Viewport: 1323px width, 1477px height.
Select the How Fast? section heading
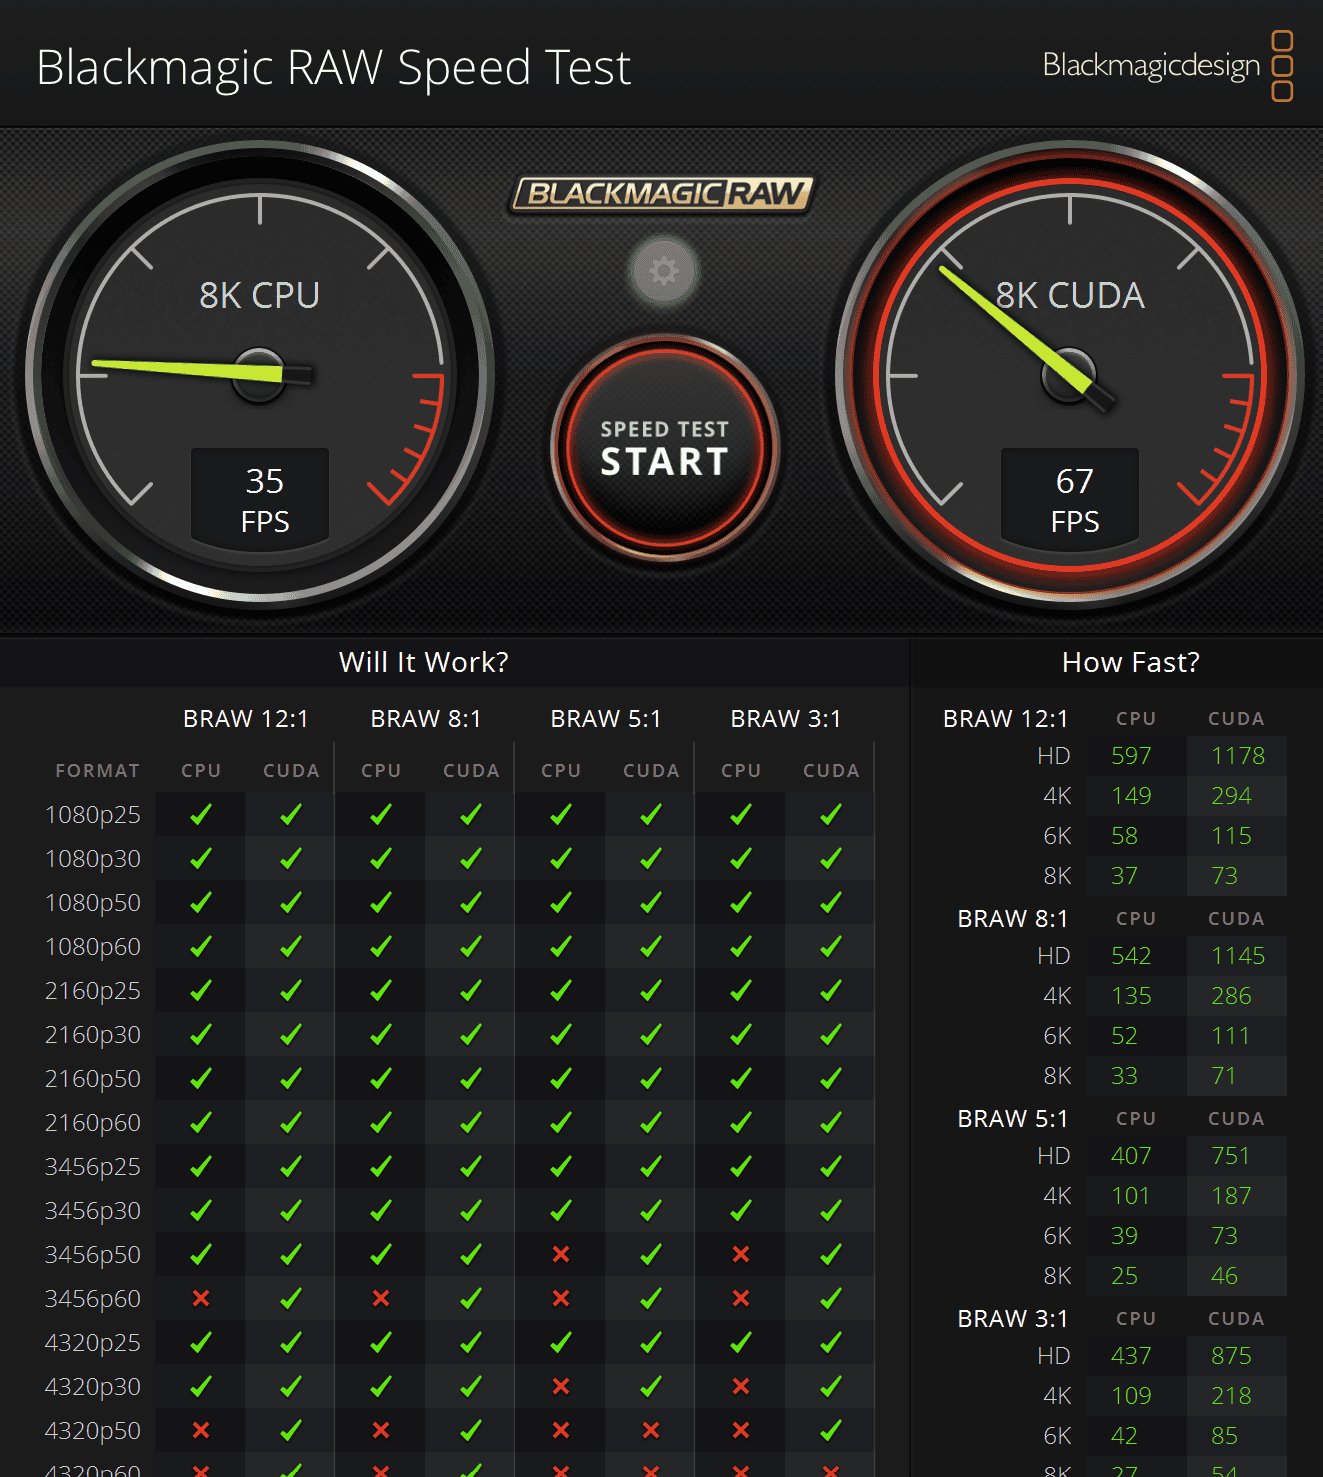1130,662
